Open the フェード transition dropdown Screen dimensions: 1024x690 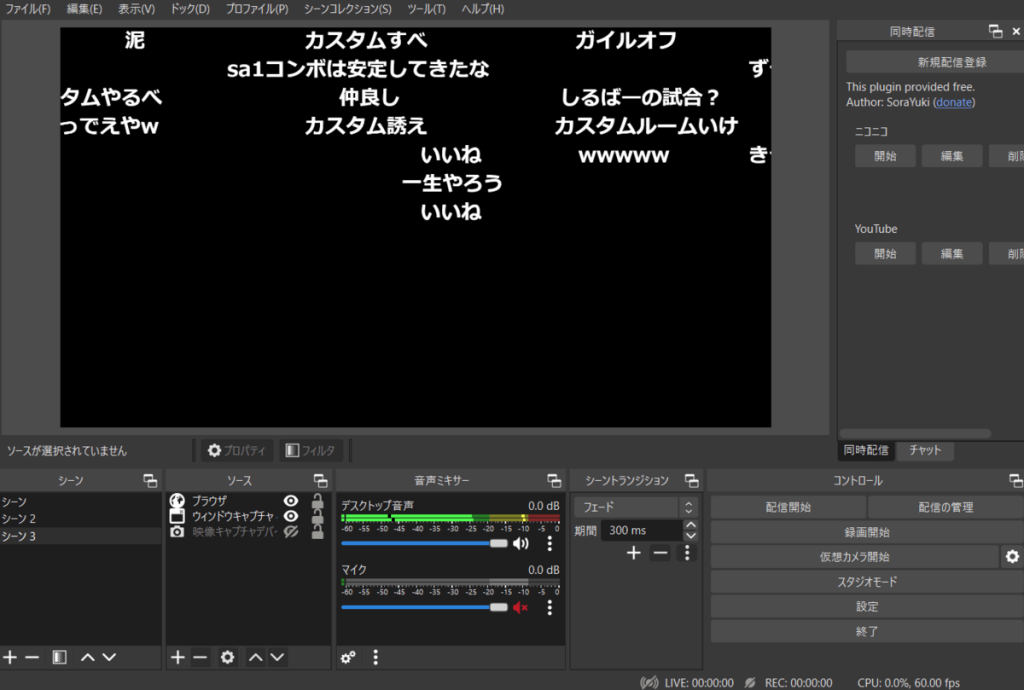coord(635,507)
